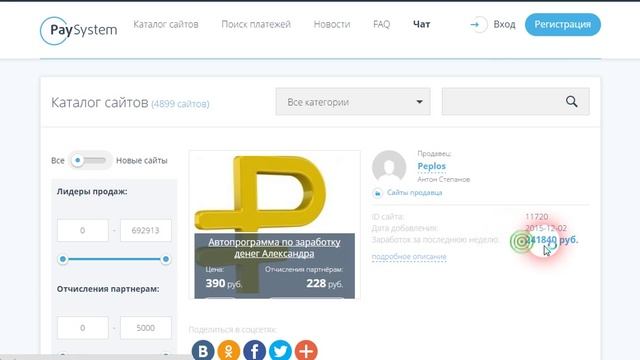
Task: Click the Регистрация button
Action: [562, 24]
